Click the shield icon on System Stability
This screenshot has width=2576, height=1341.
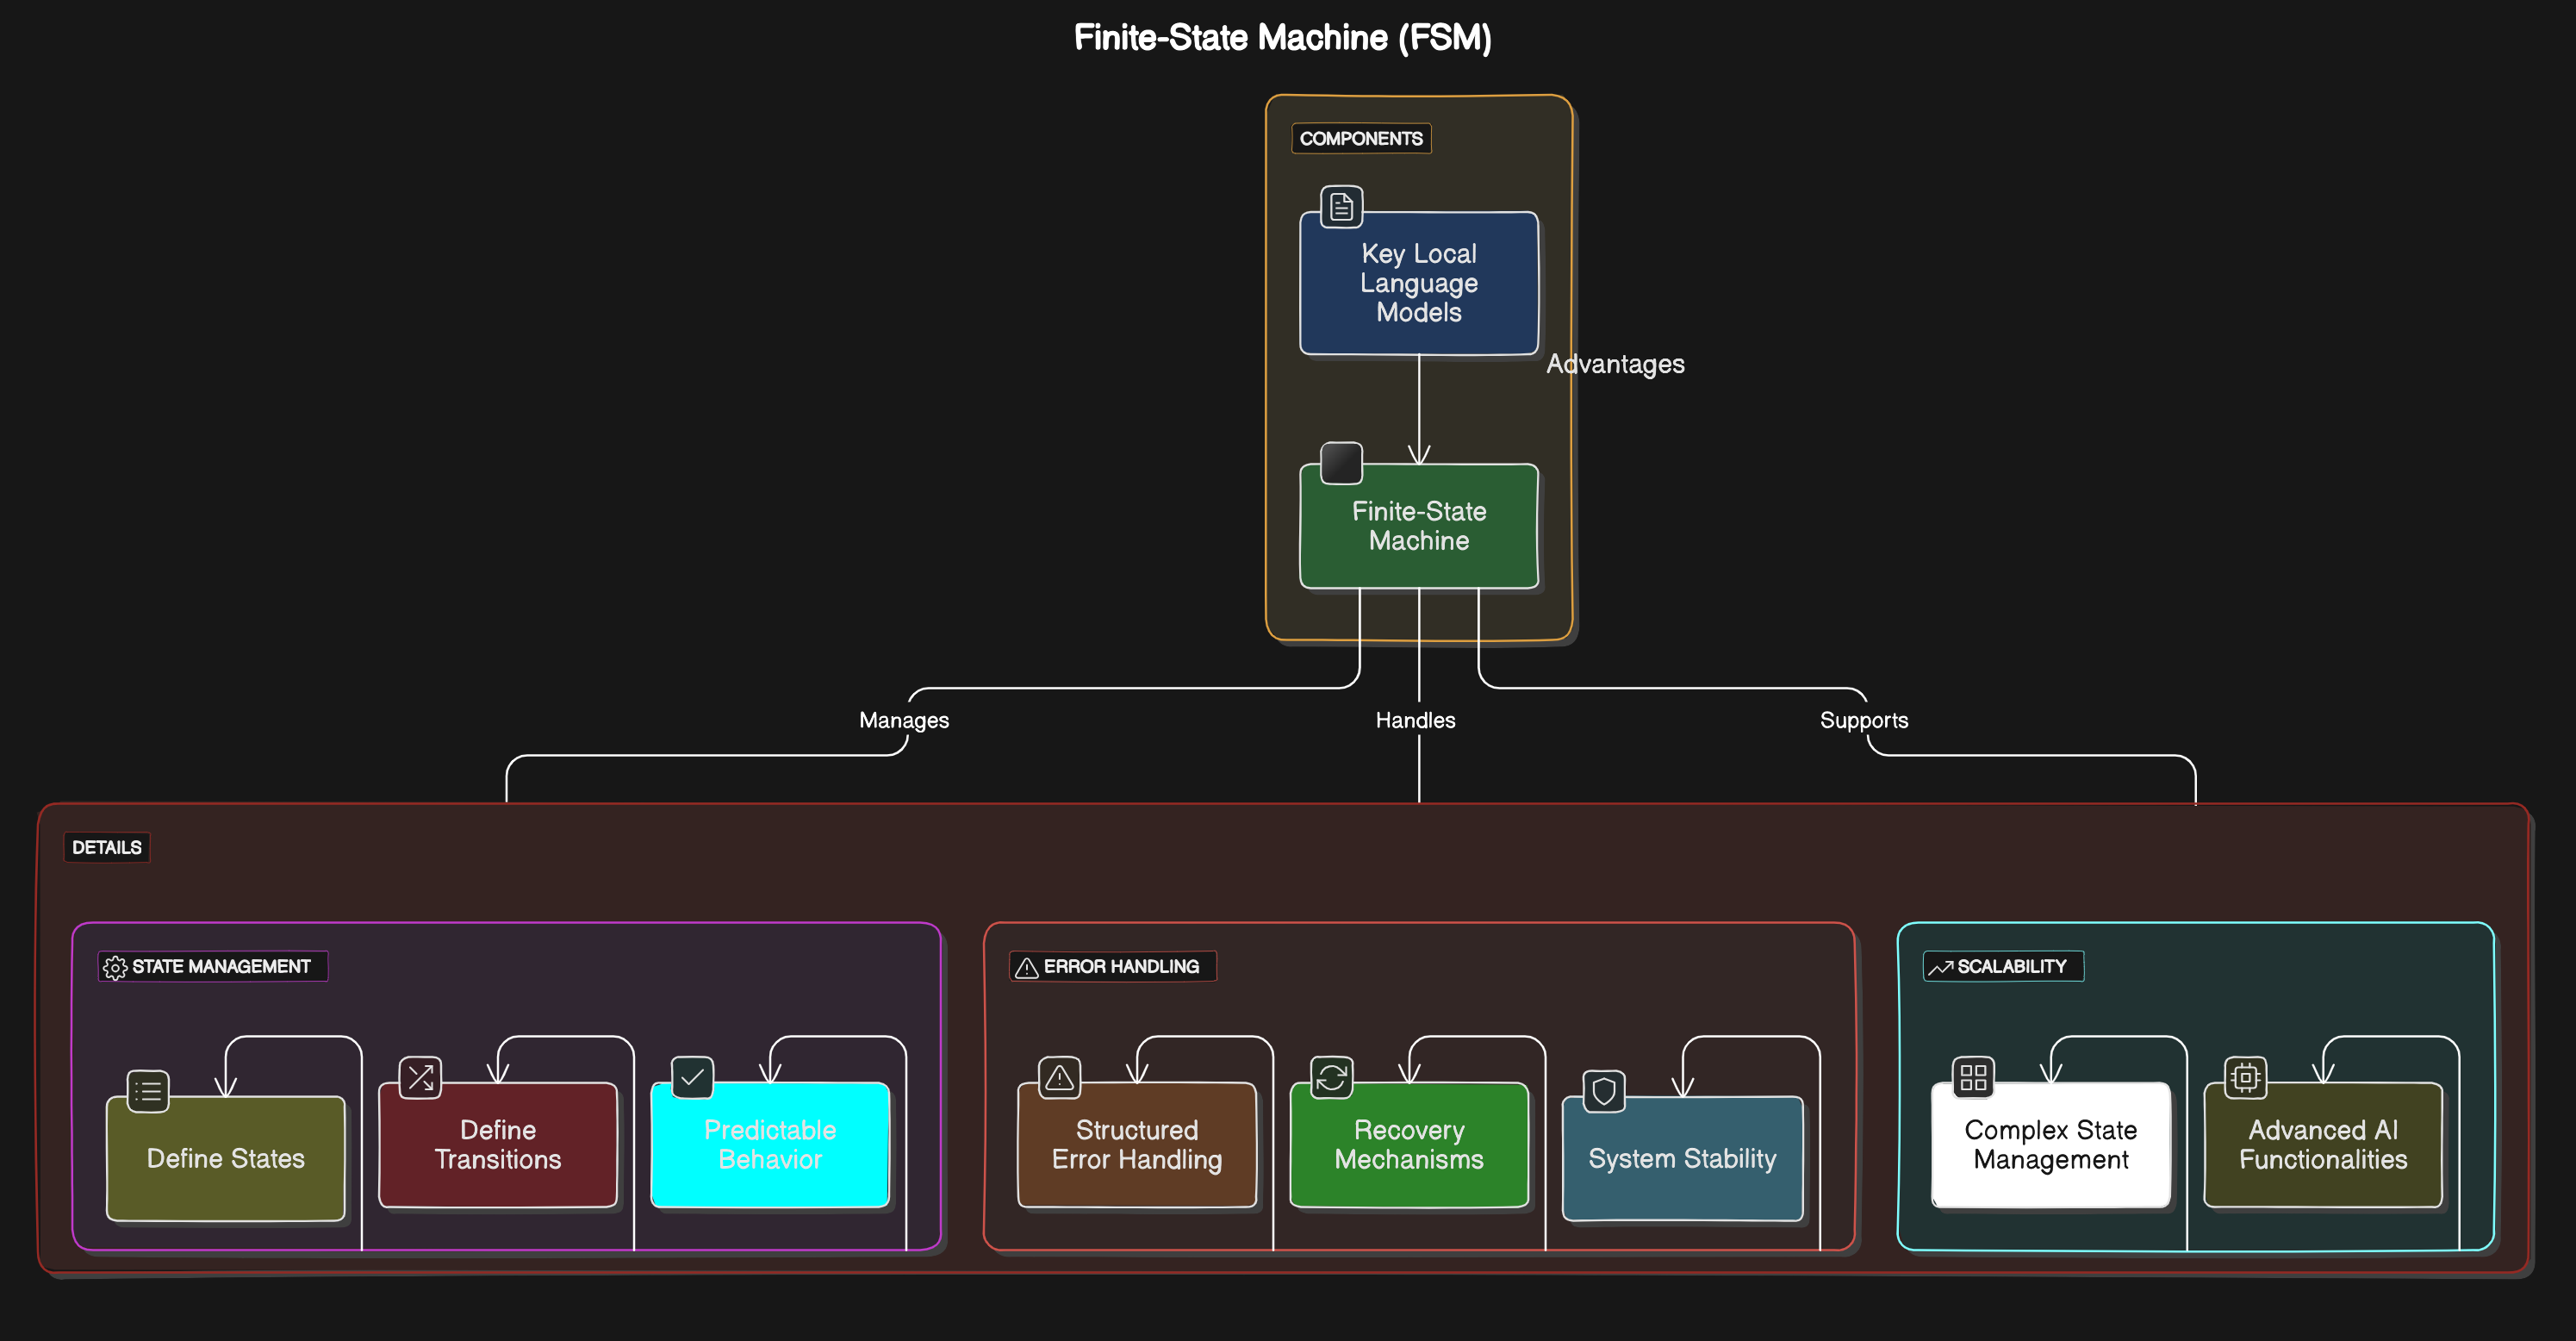click(1604, 1091)
